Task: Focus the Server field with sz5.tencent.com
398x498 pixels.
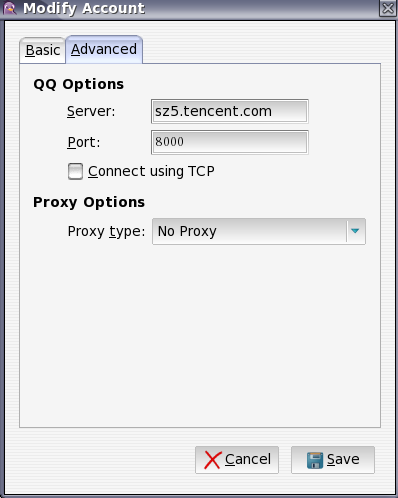Action: pos(230,111)
